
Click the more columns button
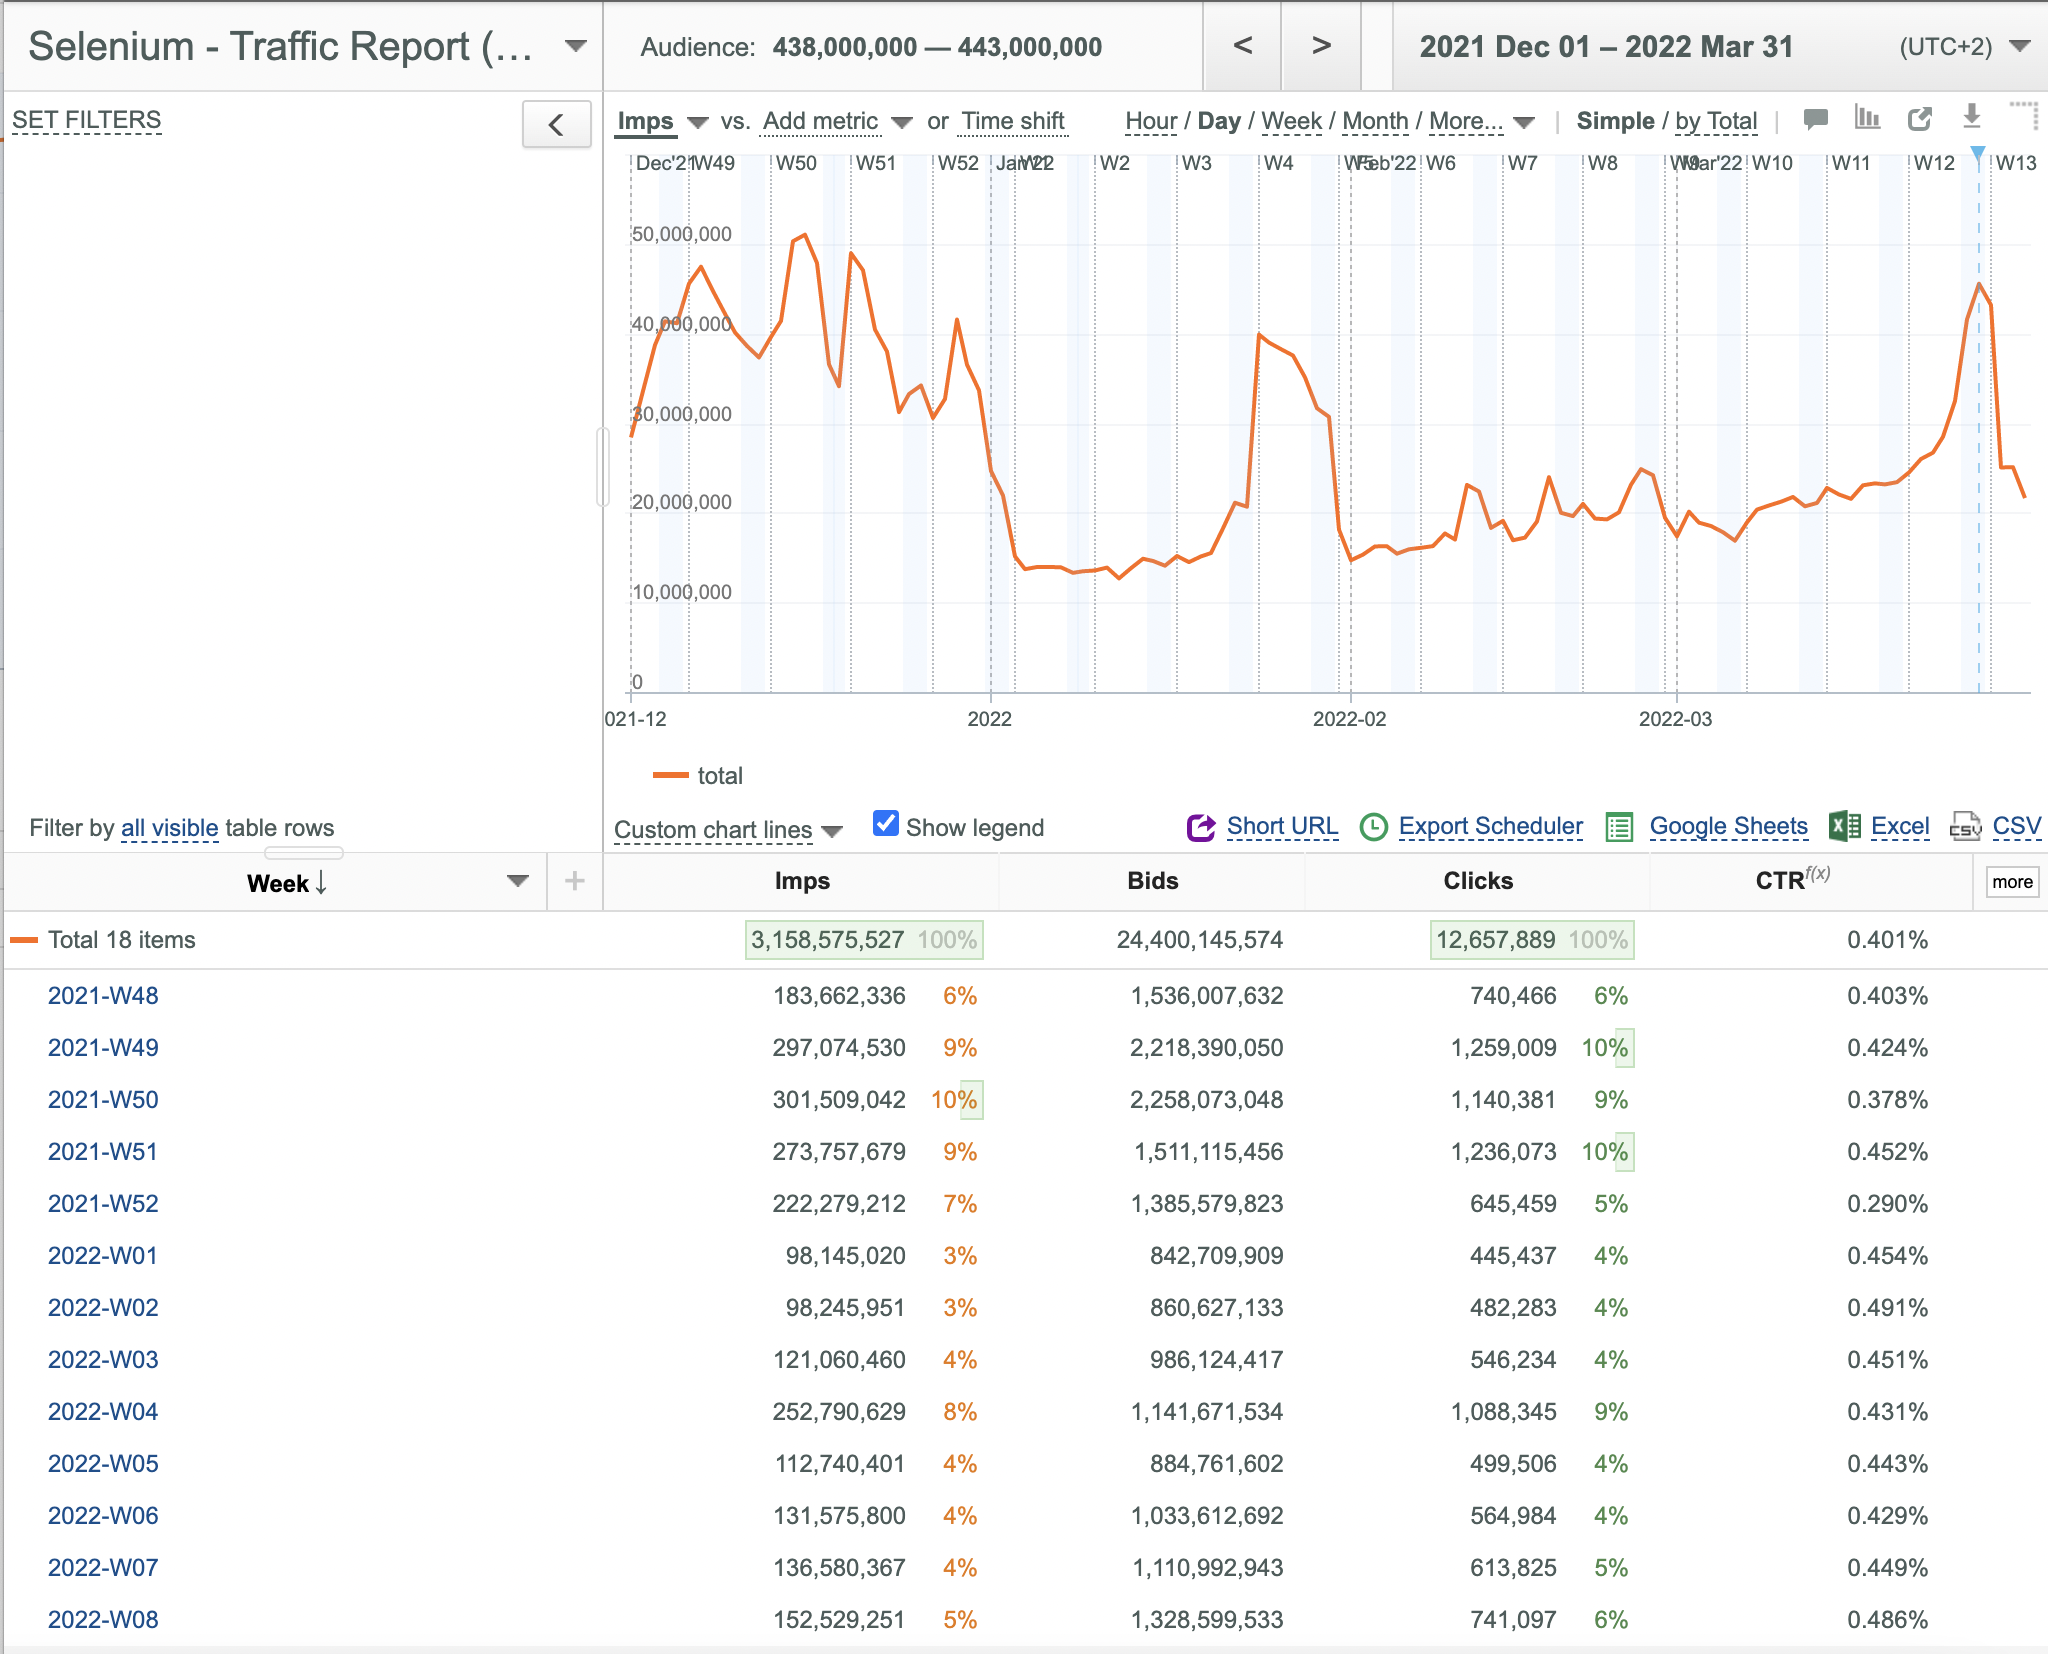[x=2012, y=882]
